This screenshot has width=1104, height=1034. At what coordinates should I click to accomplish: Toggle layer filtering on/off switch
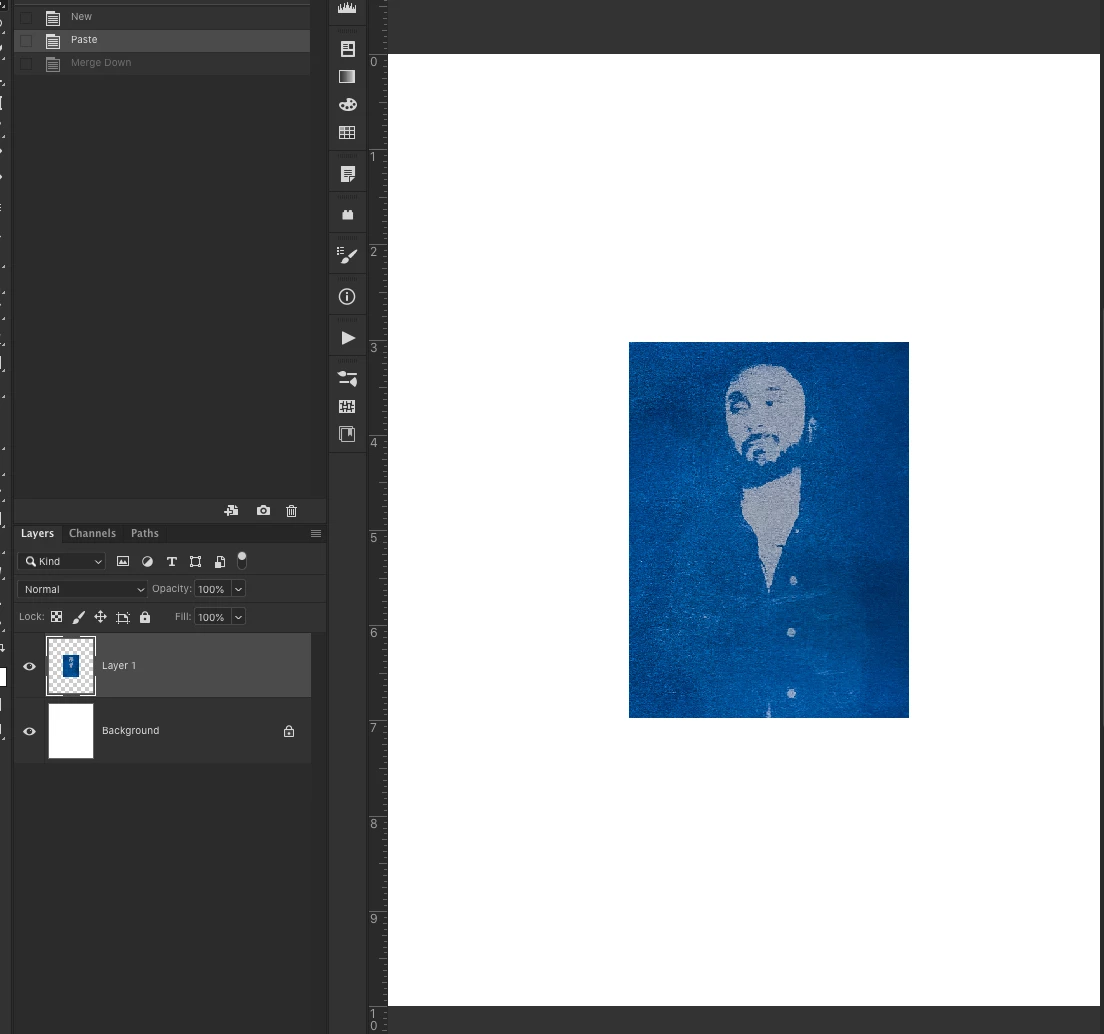pyautogui.click(x=242, y=560)
